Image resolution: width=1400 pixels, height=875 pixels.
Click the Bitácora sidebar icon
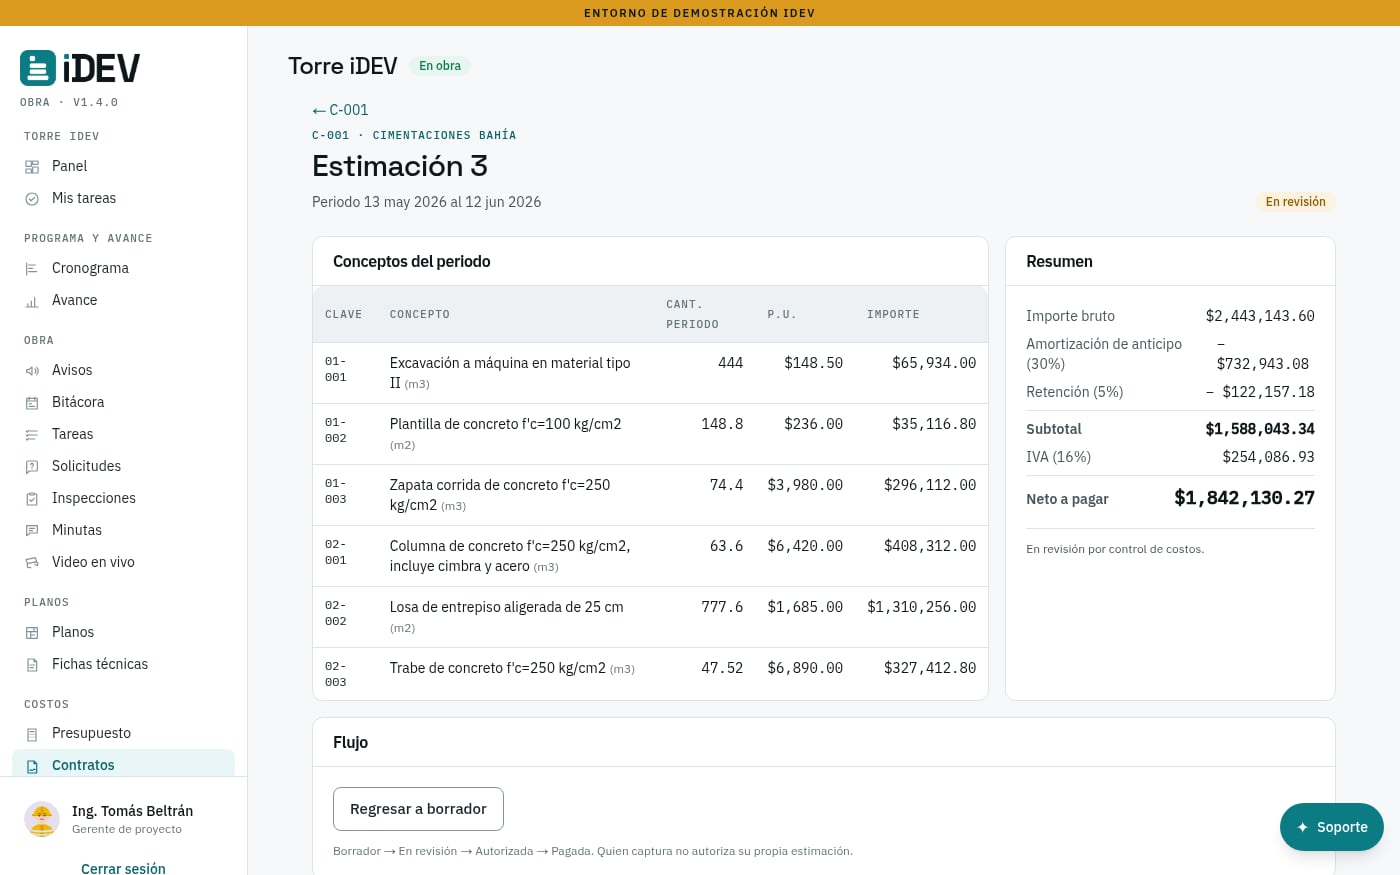point(32,403)
